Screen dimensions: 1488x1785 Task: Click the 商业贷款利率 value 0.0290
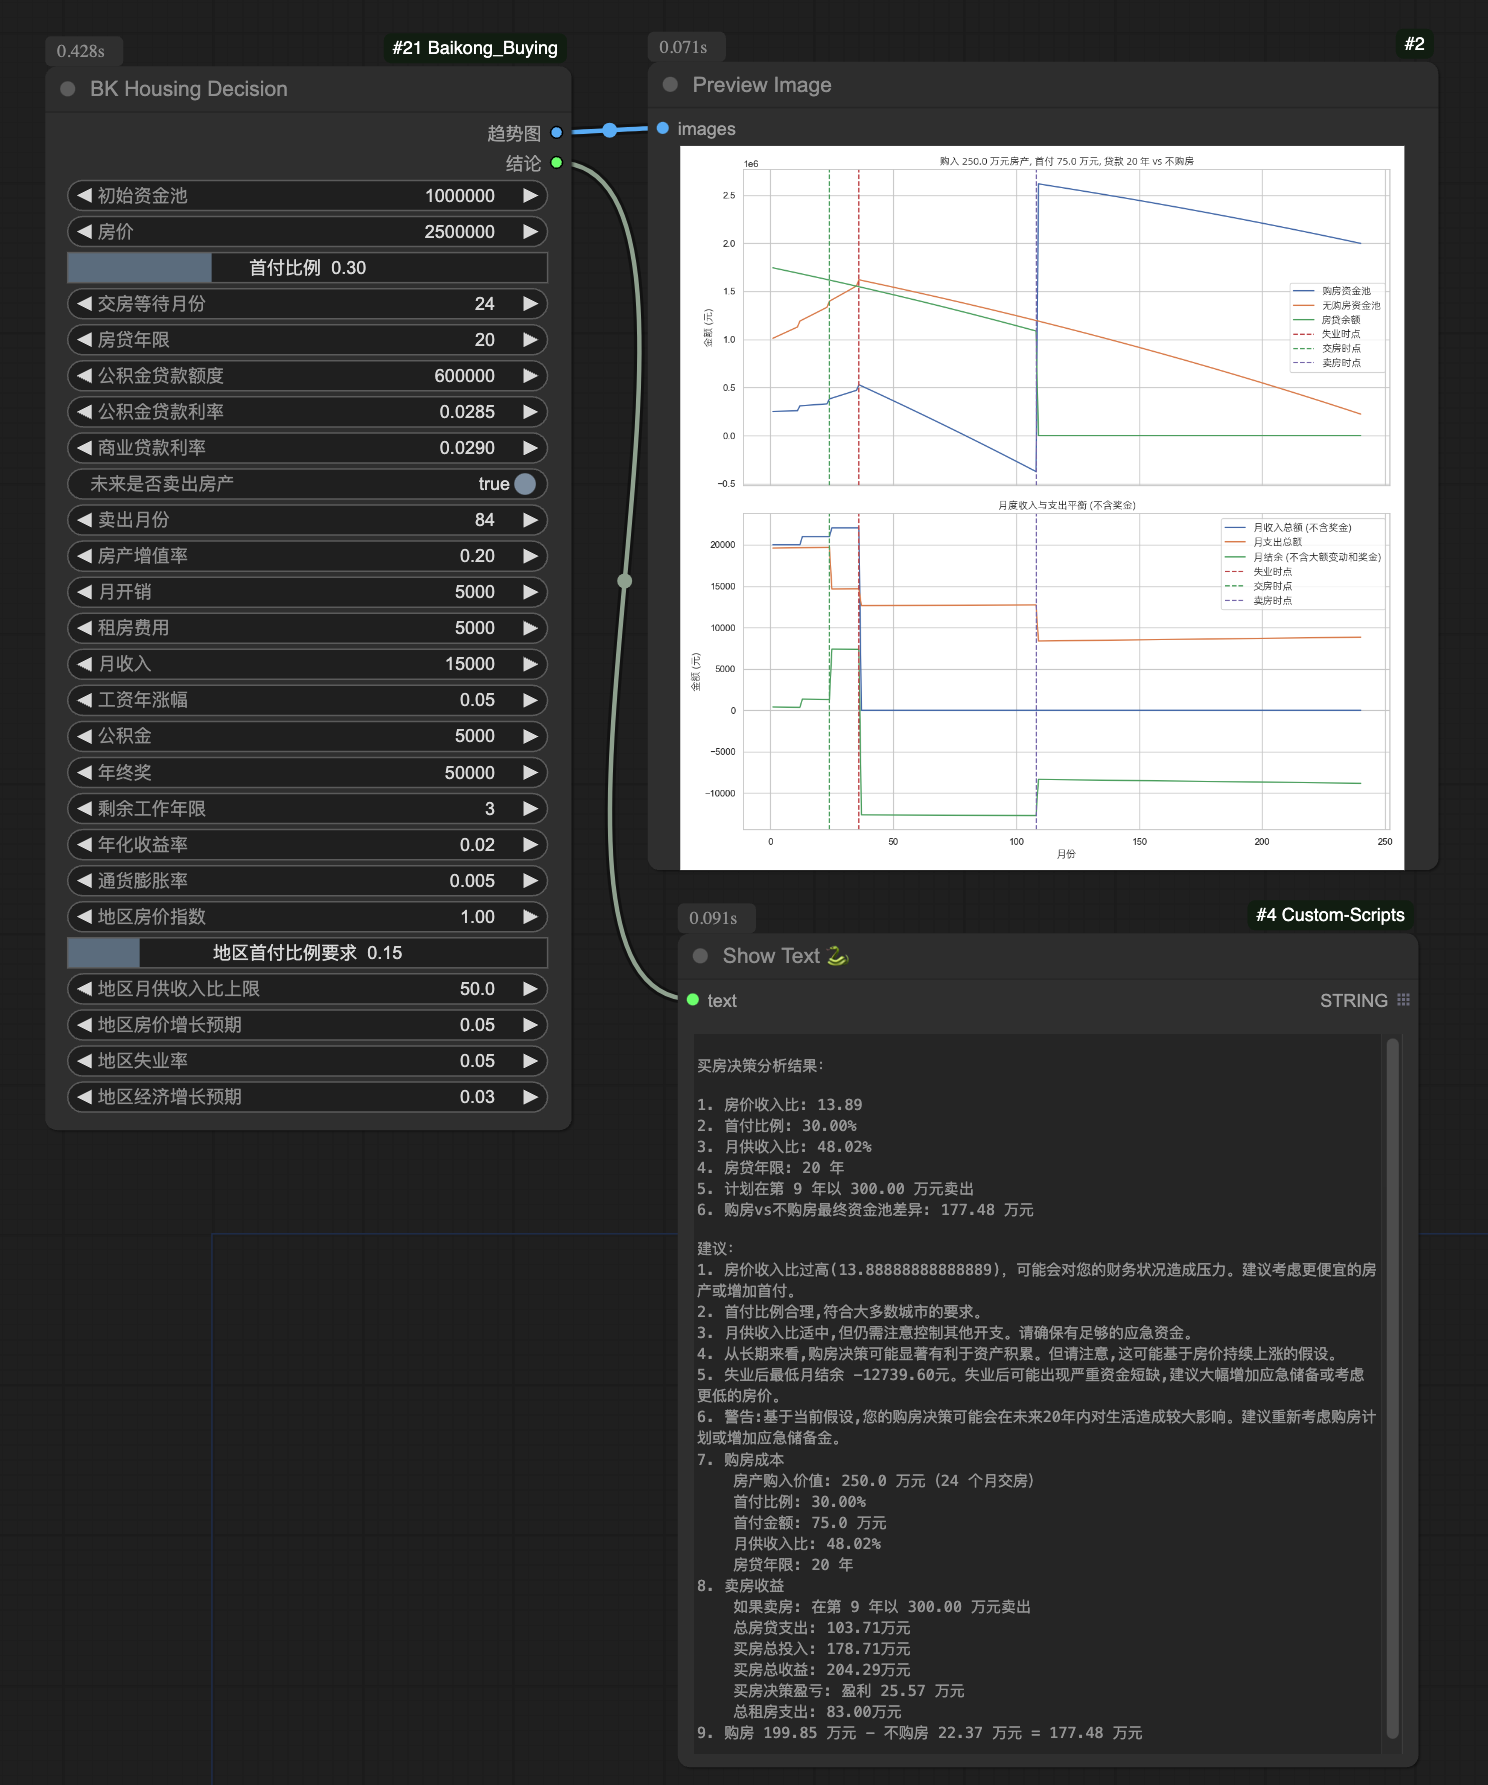[467, 448]
